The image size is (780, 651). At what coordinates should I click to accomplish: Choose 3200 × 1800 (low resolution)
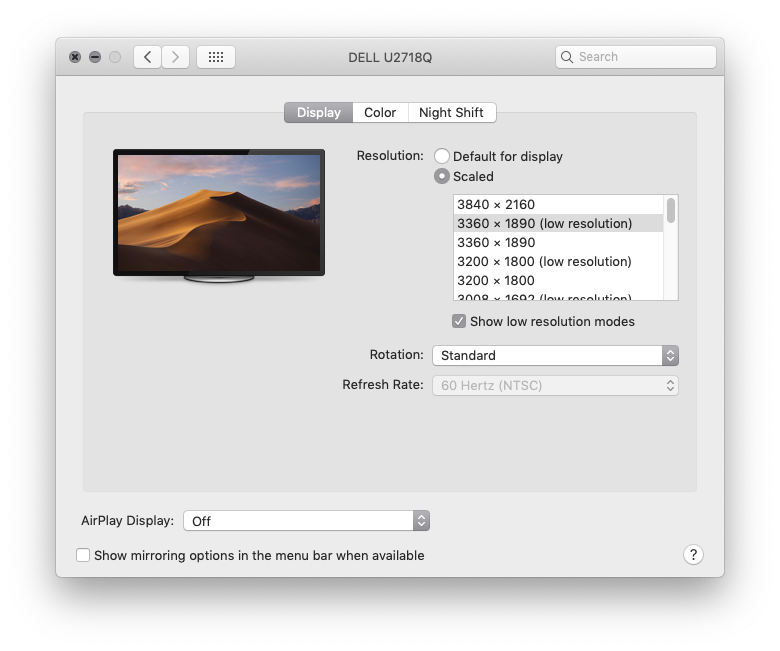[x=558, y=261]
